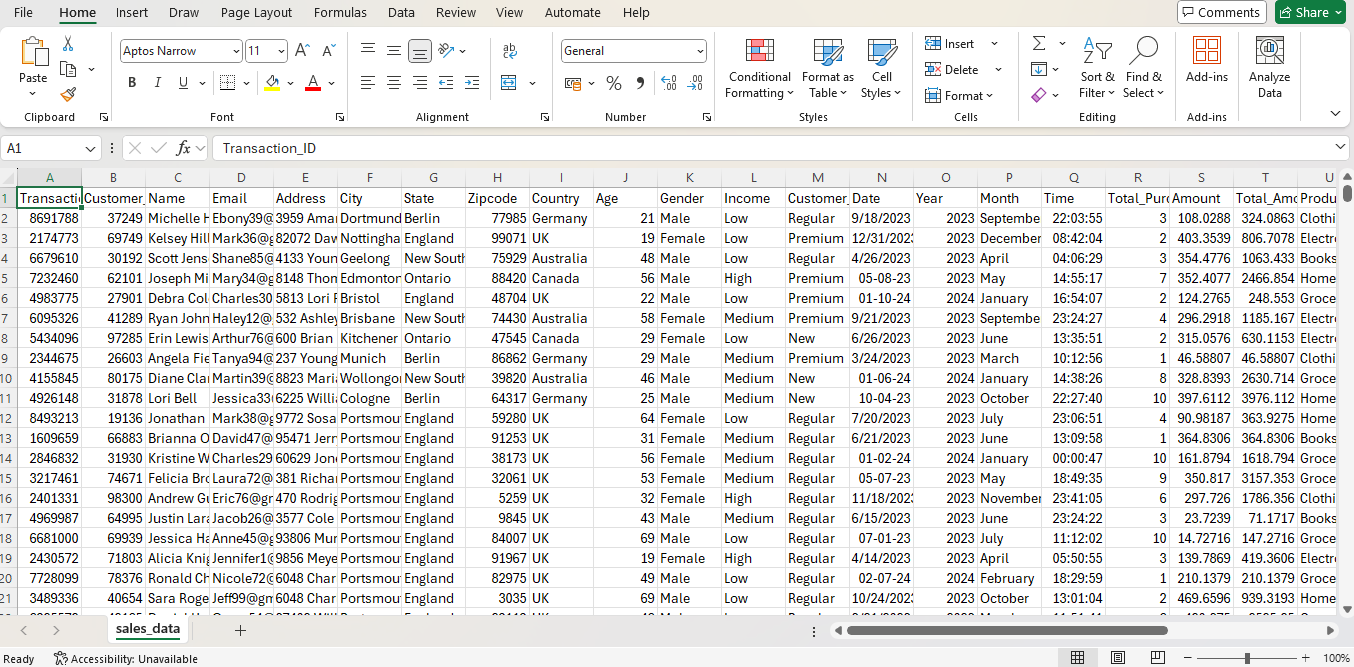Click the Format Painter brush icon
The height and width of the screenshot is (667, 1354).
point(68,94)
